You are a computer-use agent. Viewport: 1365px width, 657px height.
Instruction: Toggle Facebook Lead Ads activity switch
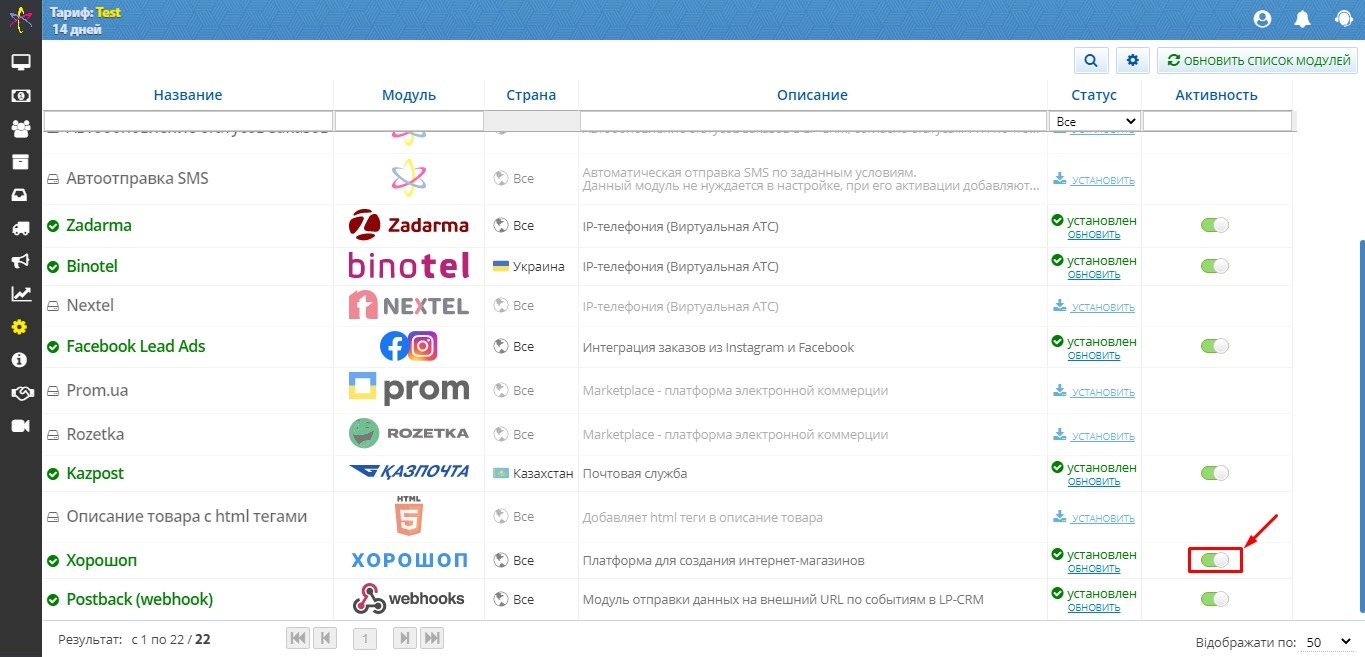[1215, 346]
